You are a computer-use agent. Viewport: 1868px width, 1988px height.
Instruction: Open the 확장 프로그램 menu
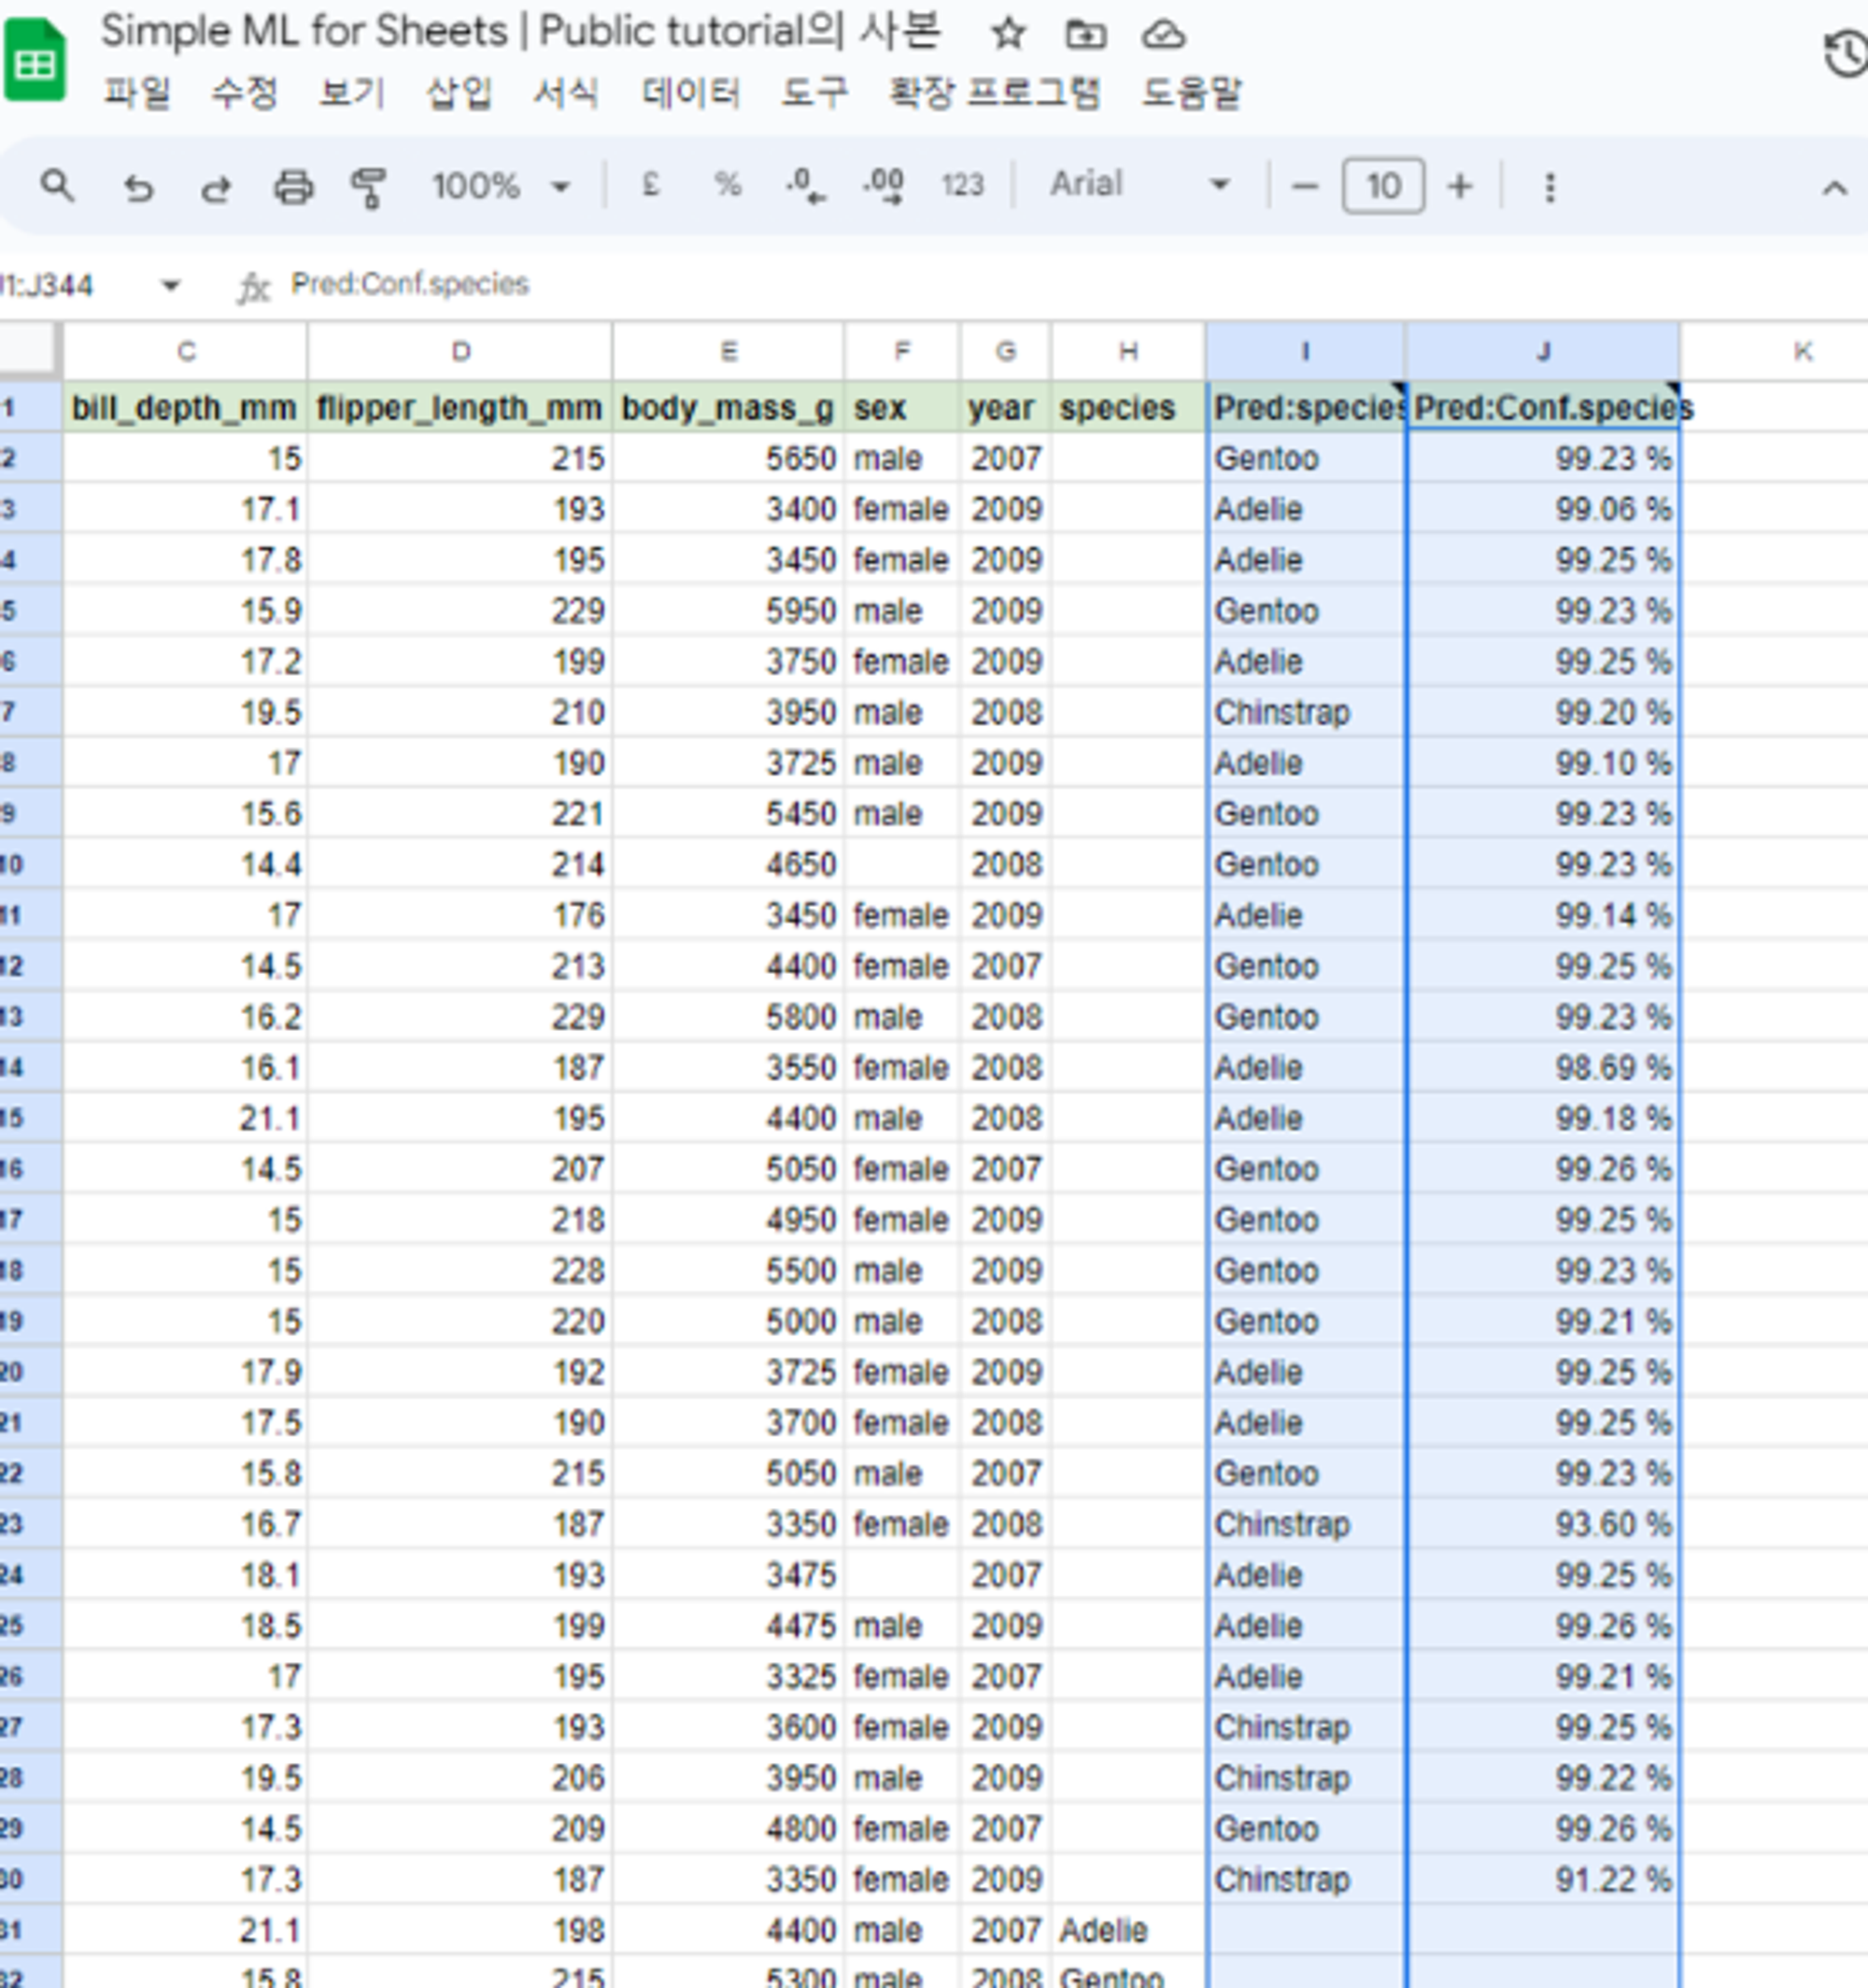point(994,94)
